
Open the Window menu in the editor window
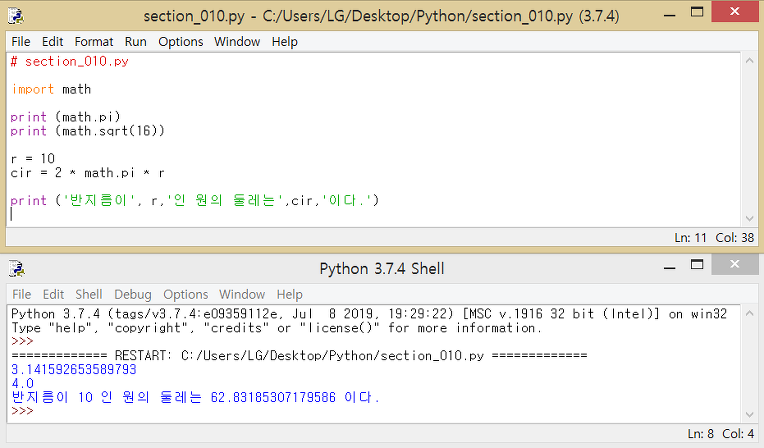[237, 42]
